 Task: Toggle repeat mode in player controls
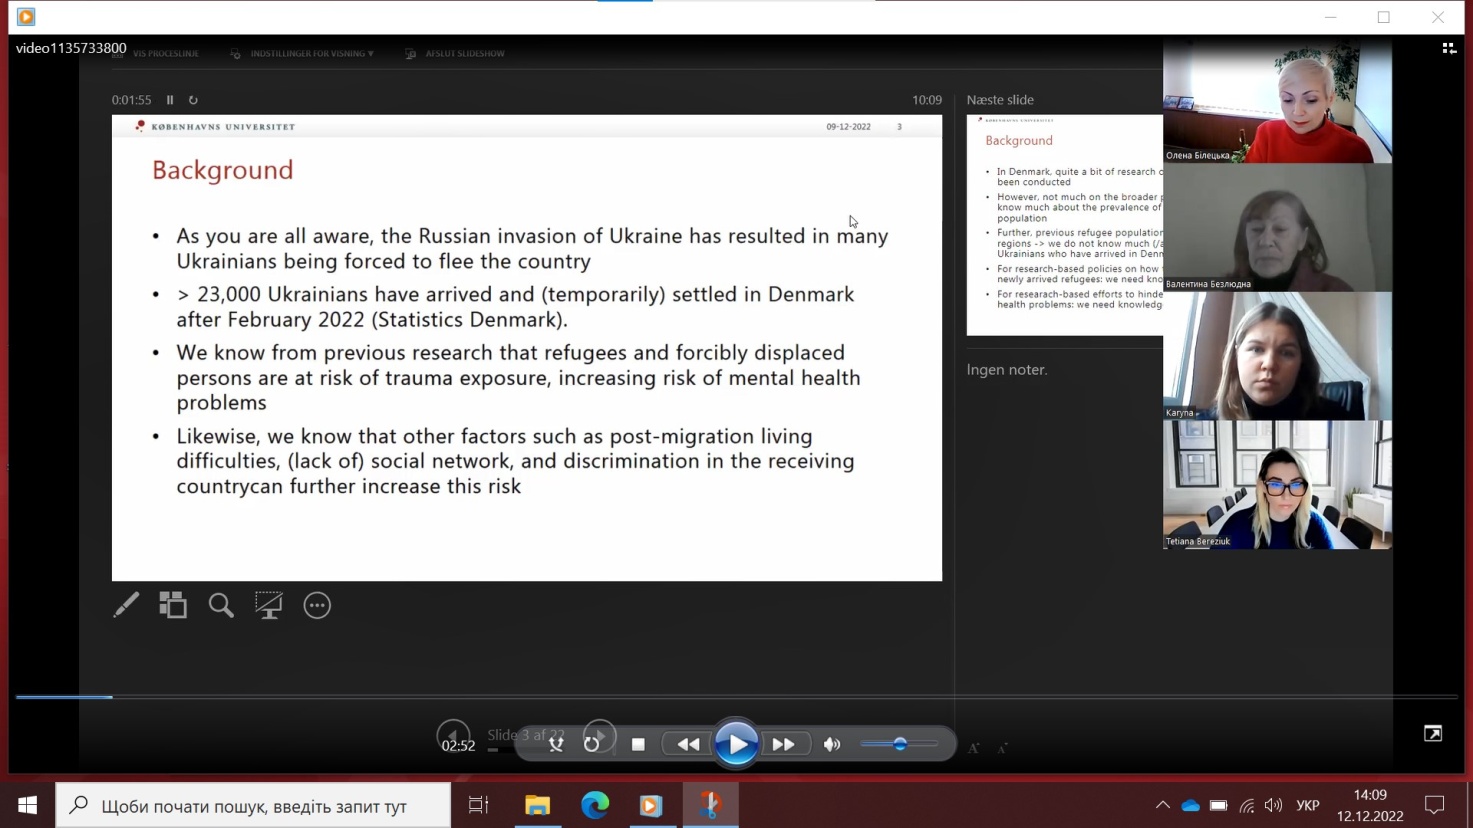591,745
